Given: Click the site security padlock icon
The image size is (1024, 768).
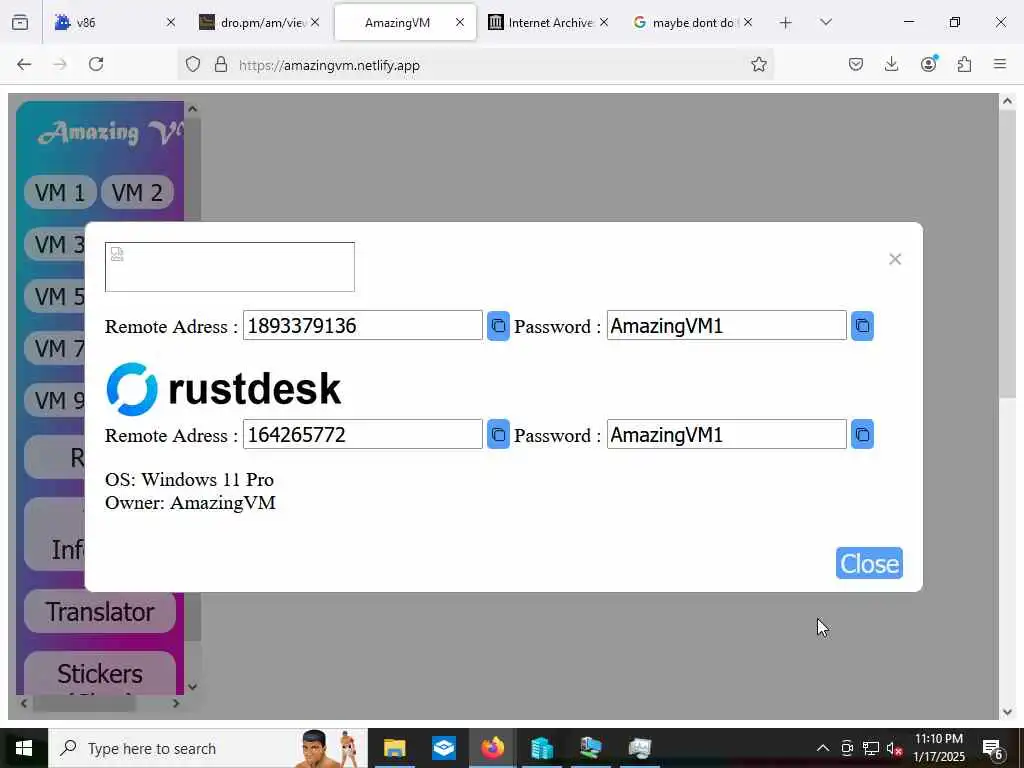Looking at the screenshot, I should tap(221, 64).
